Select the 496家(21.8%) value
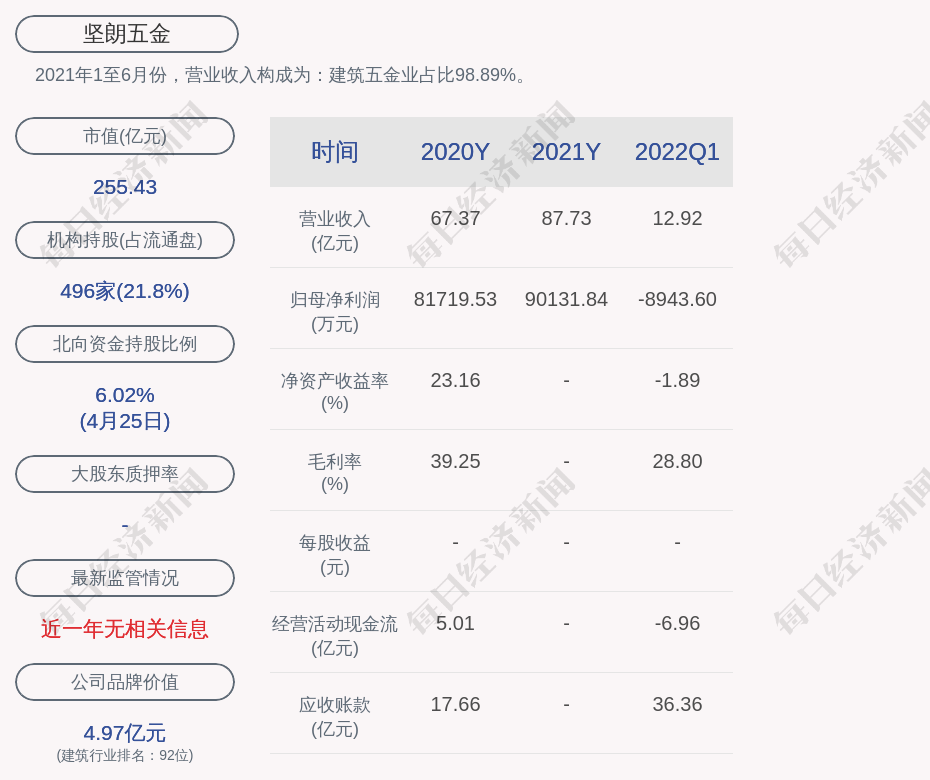This screenshot has width=930, height=780. click(x=125, y=291)
